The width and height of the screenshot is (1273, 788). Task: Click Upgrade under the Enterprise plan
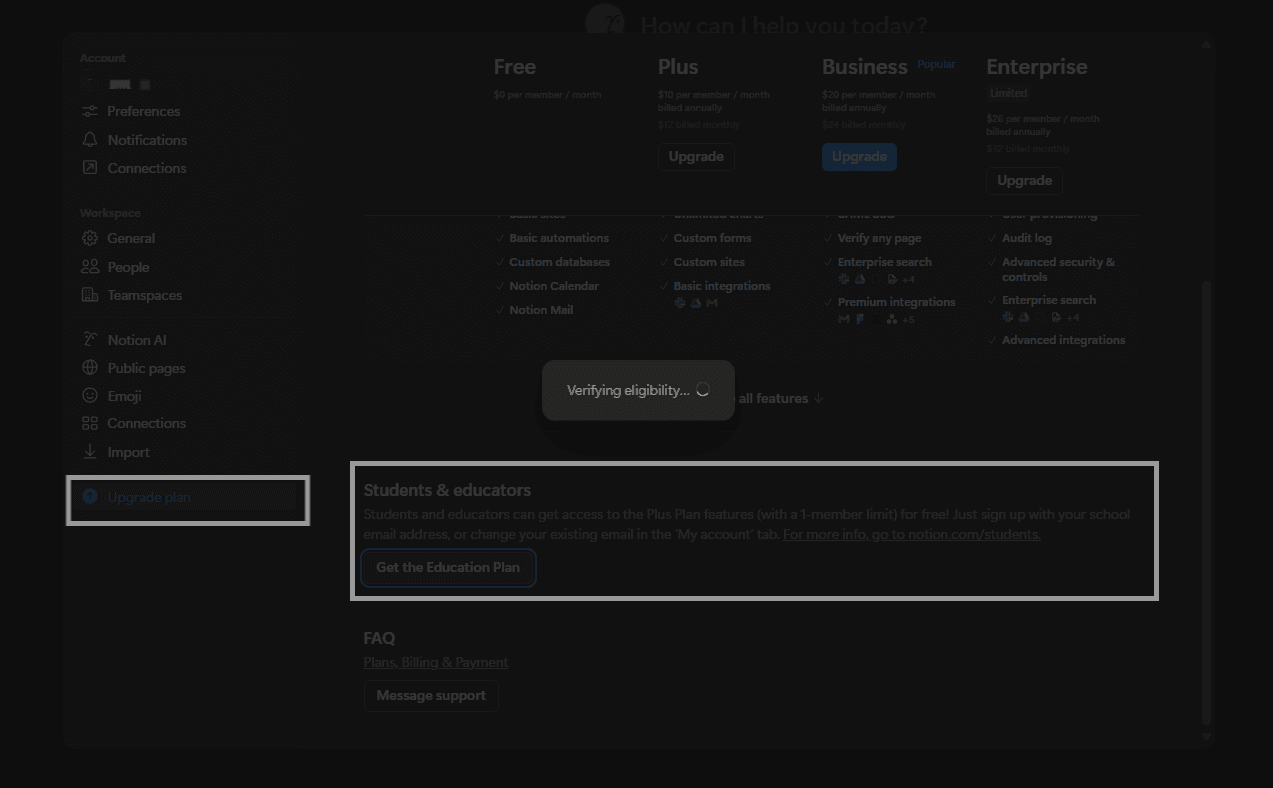click(1024, 180)
